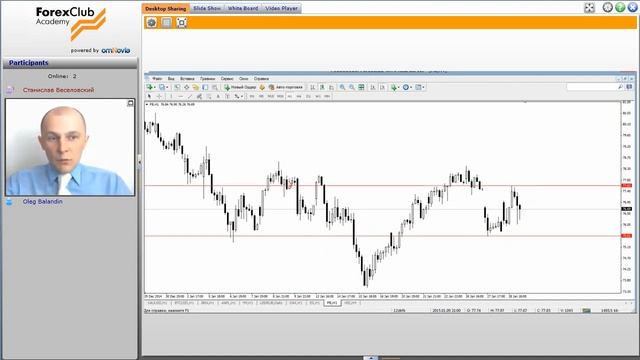This screenshot has height=360, width=640.
Task: Toggle the Авто-торговля button
Action: [x=286, y=87]
